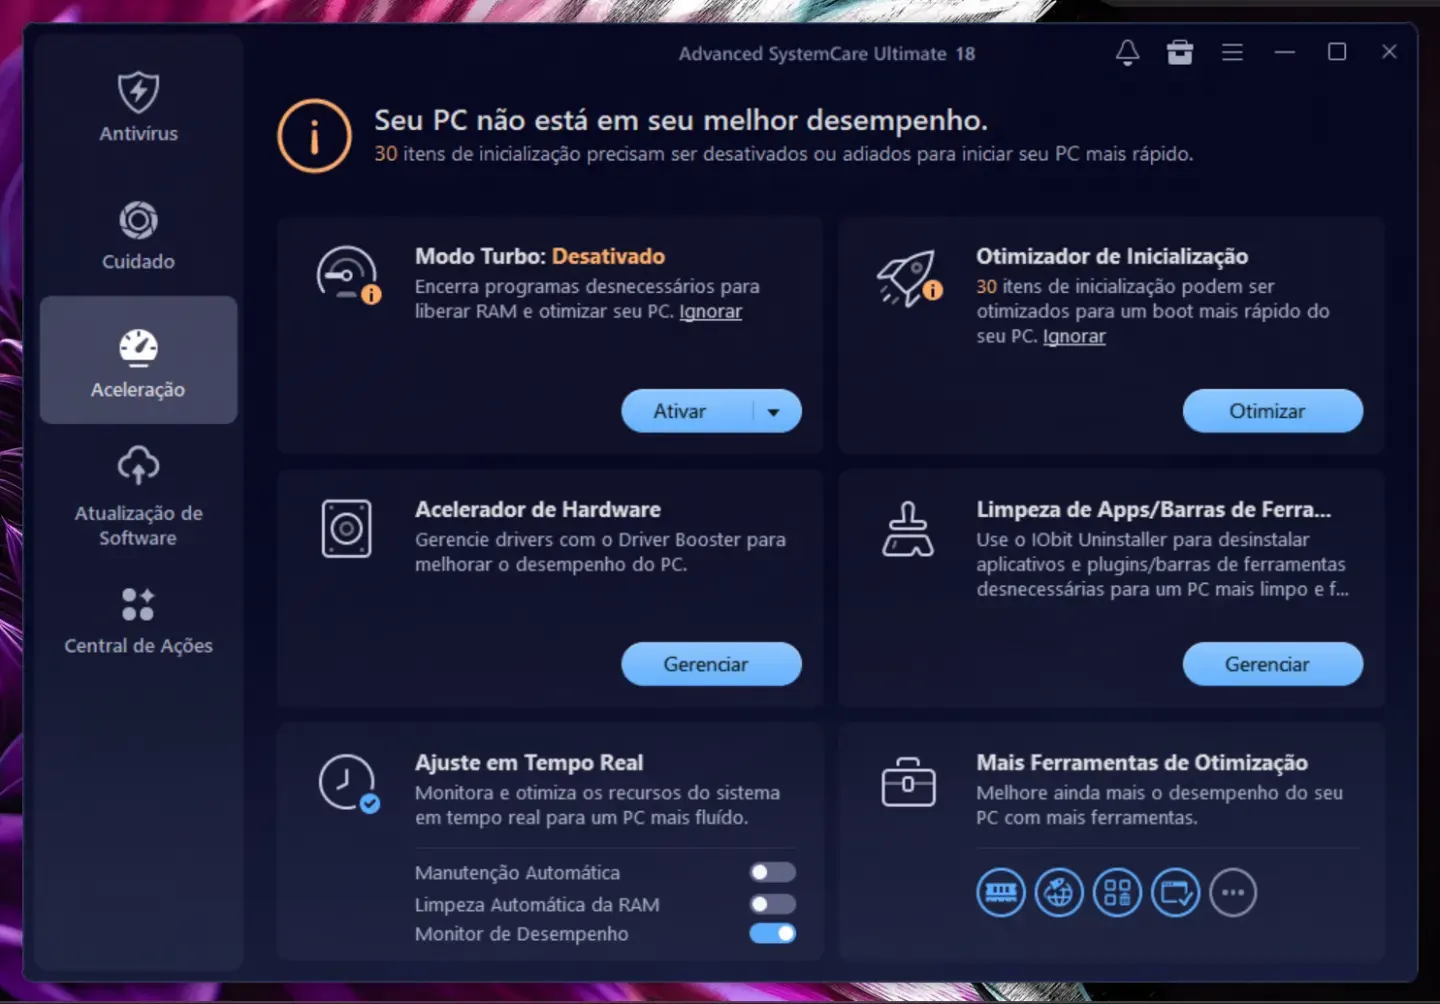1440x1004 pixels.
Task: Click the 'Ajuste em Tempo Real' heading
Action: (x=529, y=762)
